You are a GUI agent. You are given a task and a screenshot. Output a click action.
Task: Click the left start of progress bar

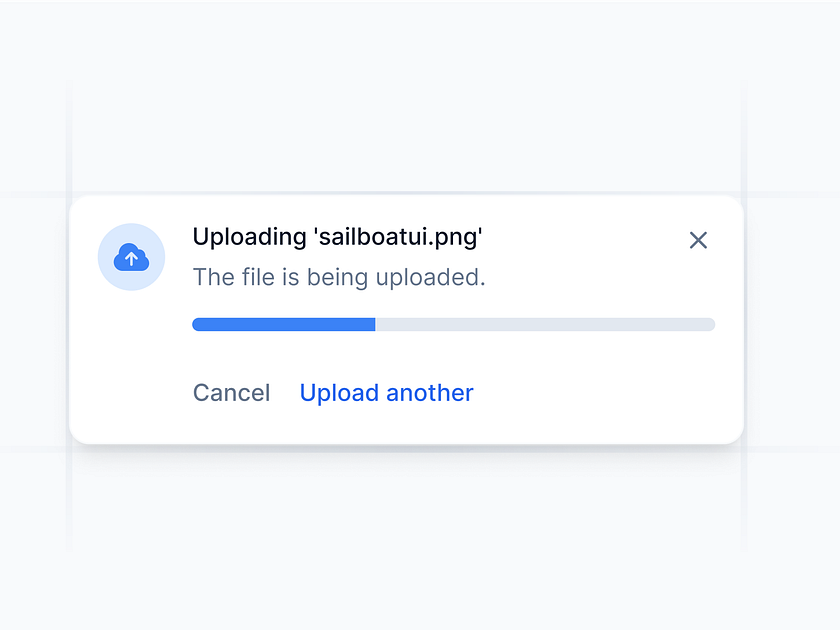click(x=197, y=324)
